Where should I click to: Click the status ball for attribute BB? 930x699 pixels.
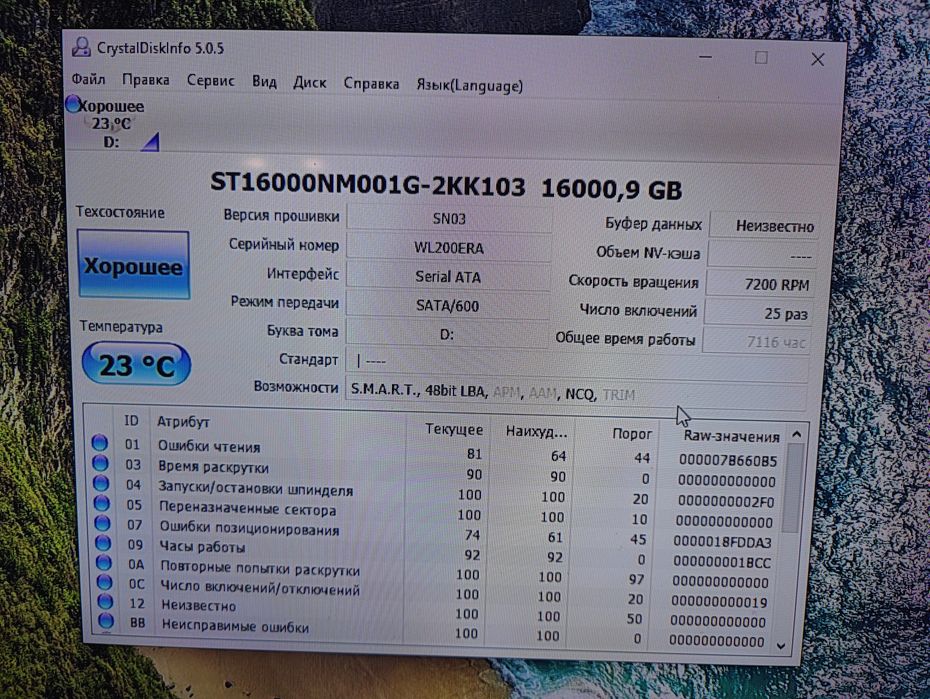[106, 621]
